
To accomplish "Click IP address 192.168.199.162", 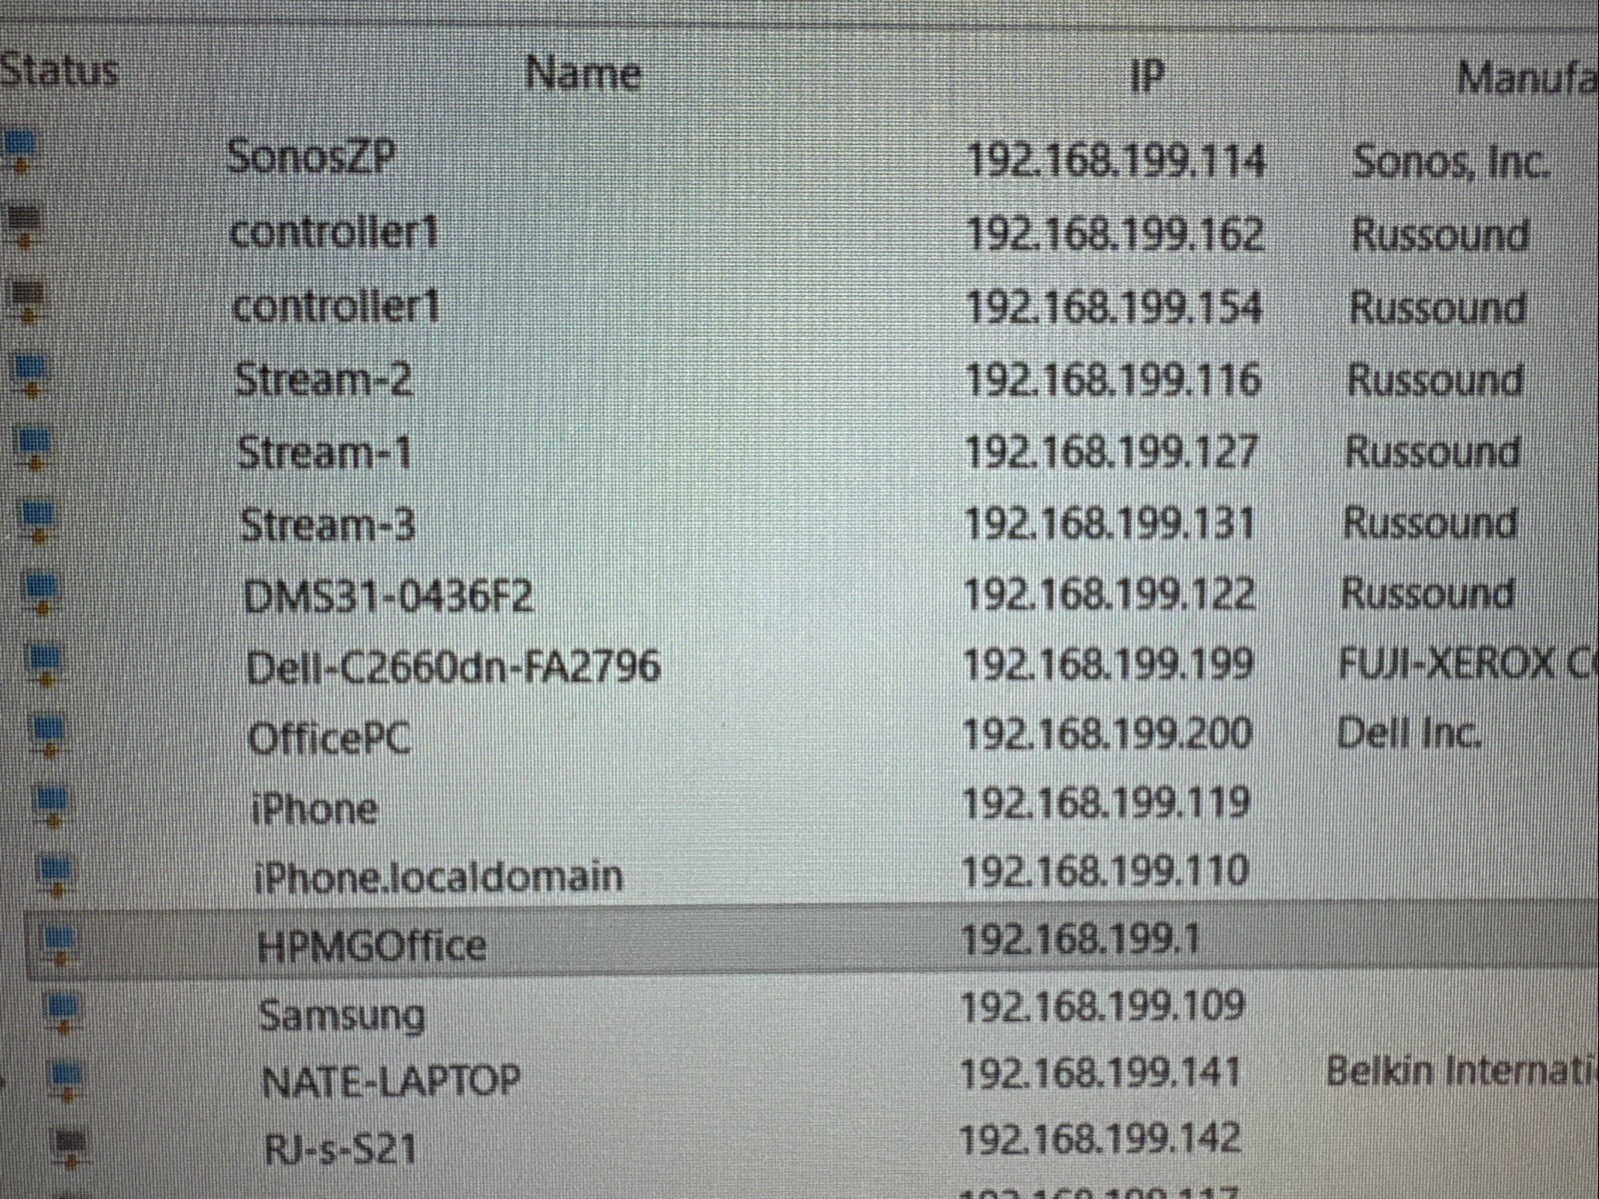I will [x=1114, y=234].
